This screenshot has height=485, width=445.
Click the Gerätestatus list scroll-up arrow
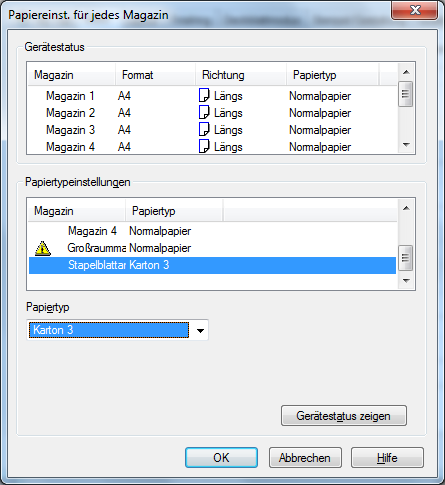(x=406, y=72)
